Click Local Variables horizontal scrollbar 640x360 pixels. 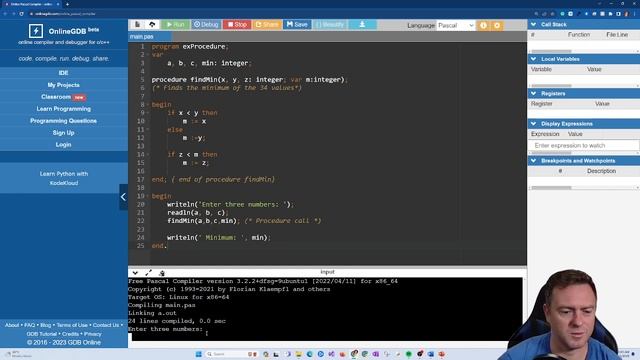pos(551,86)
